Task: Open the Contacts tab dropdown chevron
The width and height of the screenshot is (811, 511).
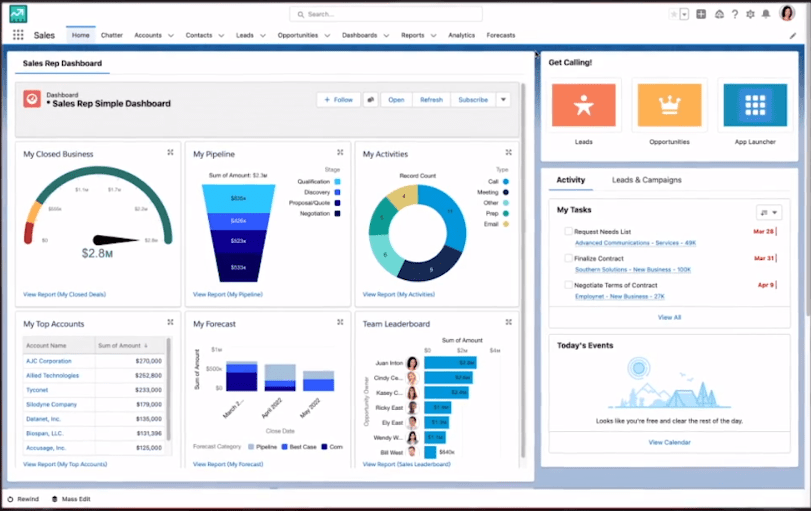Action: click(x=221, y=36)
